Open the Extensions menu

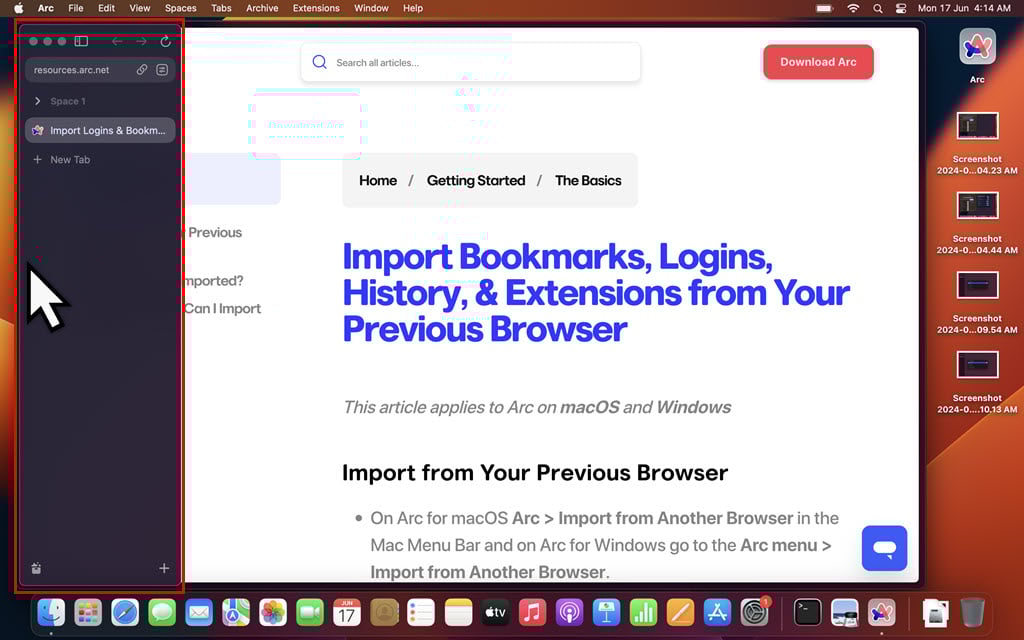pos(316,8)
